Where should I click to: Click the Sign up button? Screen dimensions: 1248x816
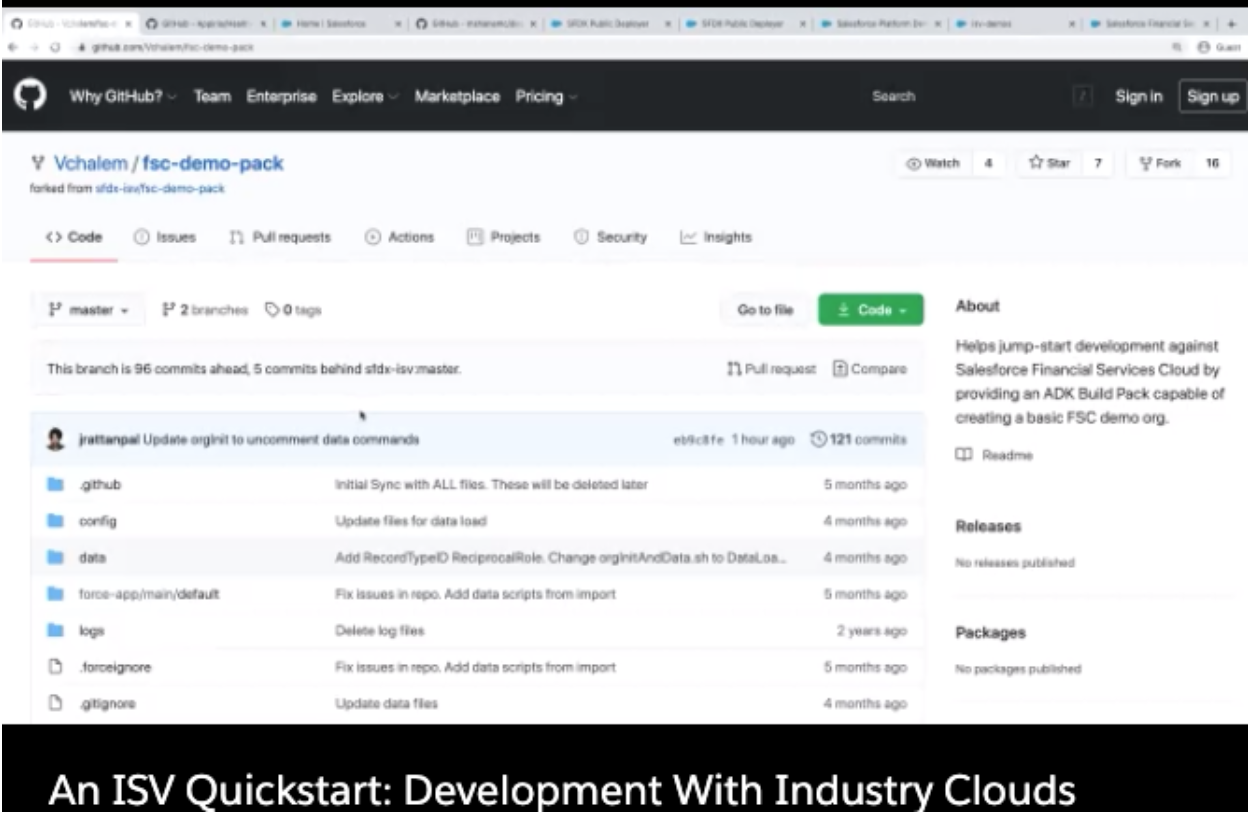(1213, 97)
